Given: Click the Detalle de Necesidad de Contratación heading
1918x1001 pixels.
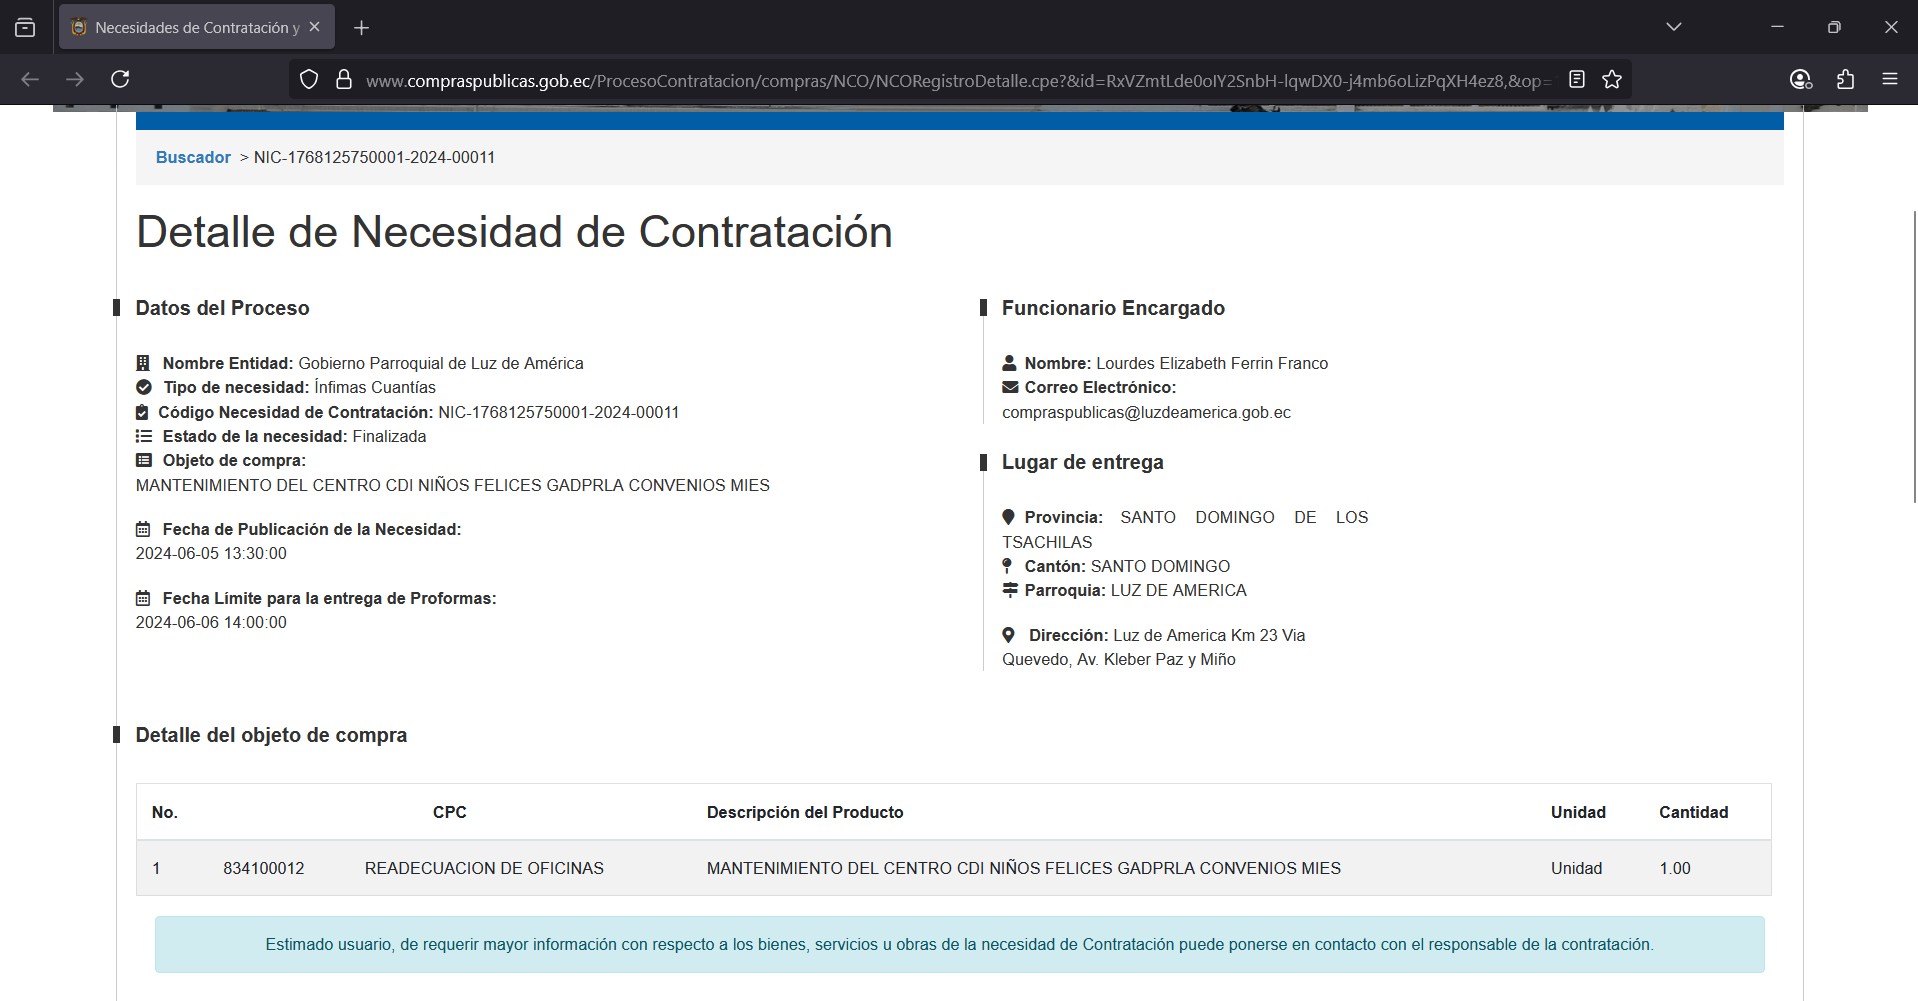Looking at the screenshot, I should (514, 232).
